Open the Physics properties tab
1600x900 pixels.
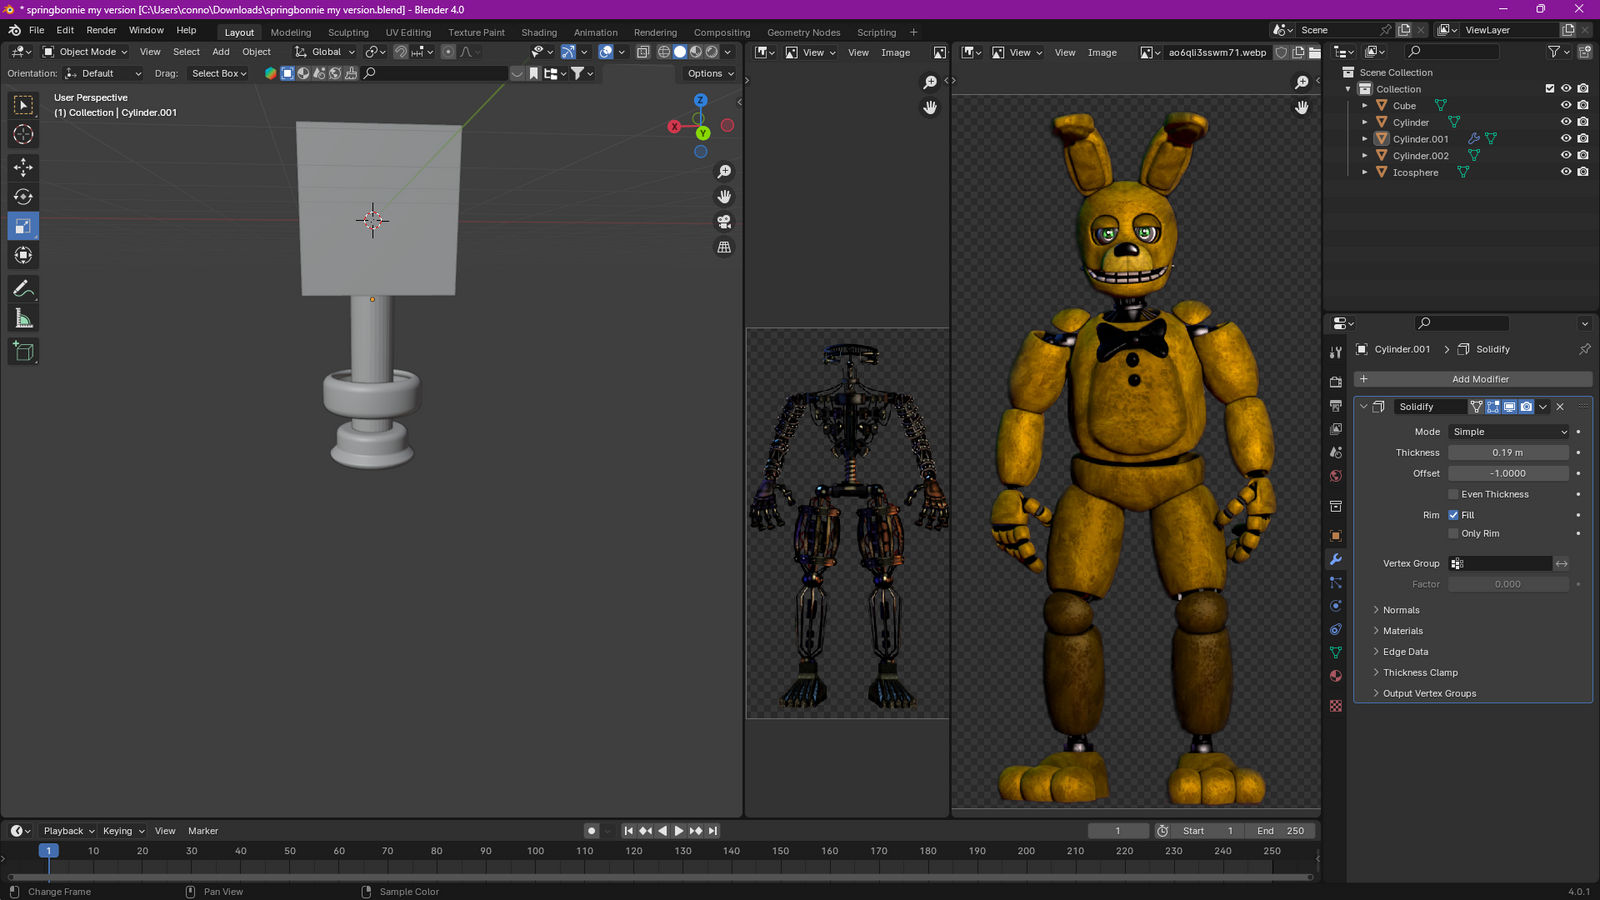pyautogui.click(x=1336, y=606)
